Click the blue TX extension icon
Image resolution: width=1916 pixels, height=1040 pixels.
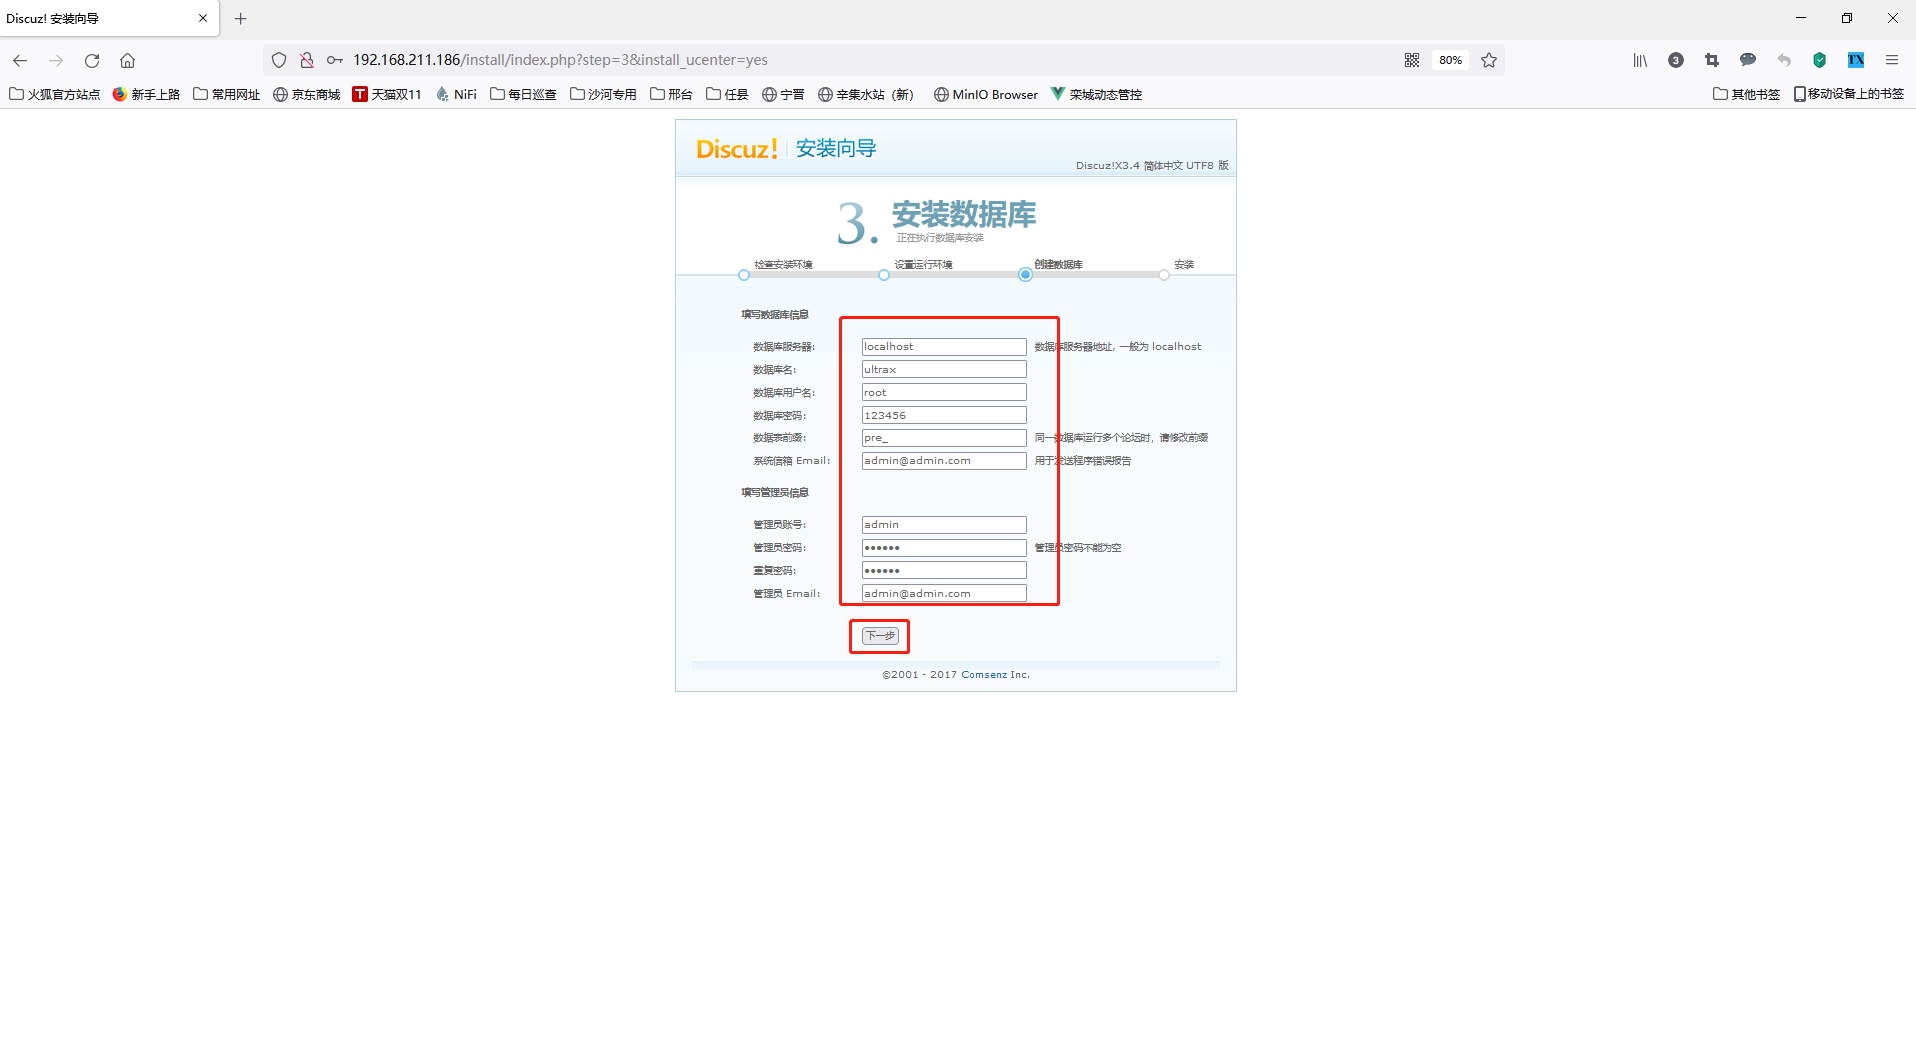pyautogui.click(x=1856, y=60)
